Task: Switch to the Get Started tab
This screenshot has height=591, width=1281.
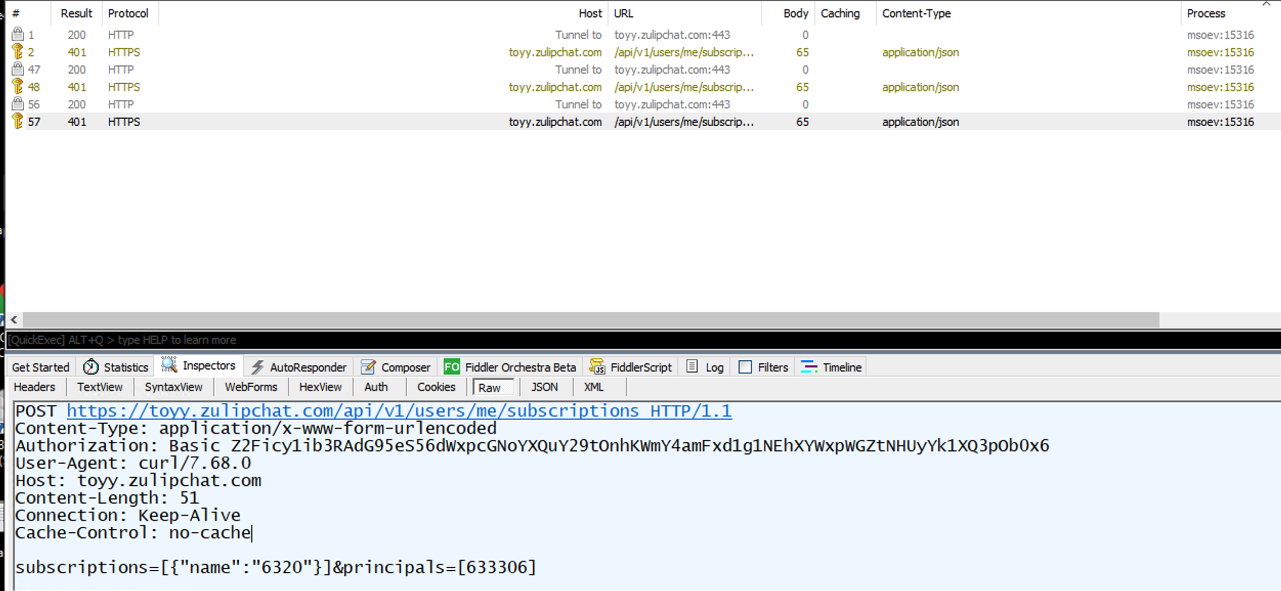Action: coord(41,367)
